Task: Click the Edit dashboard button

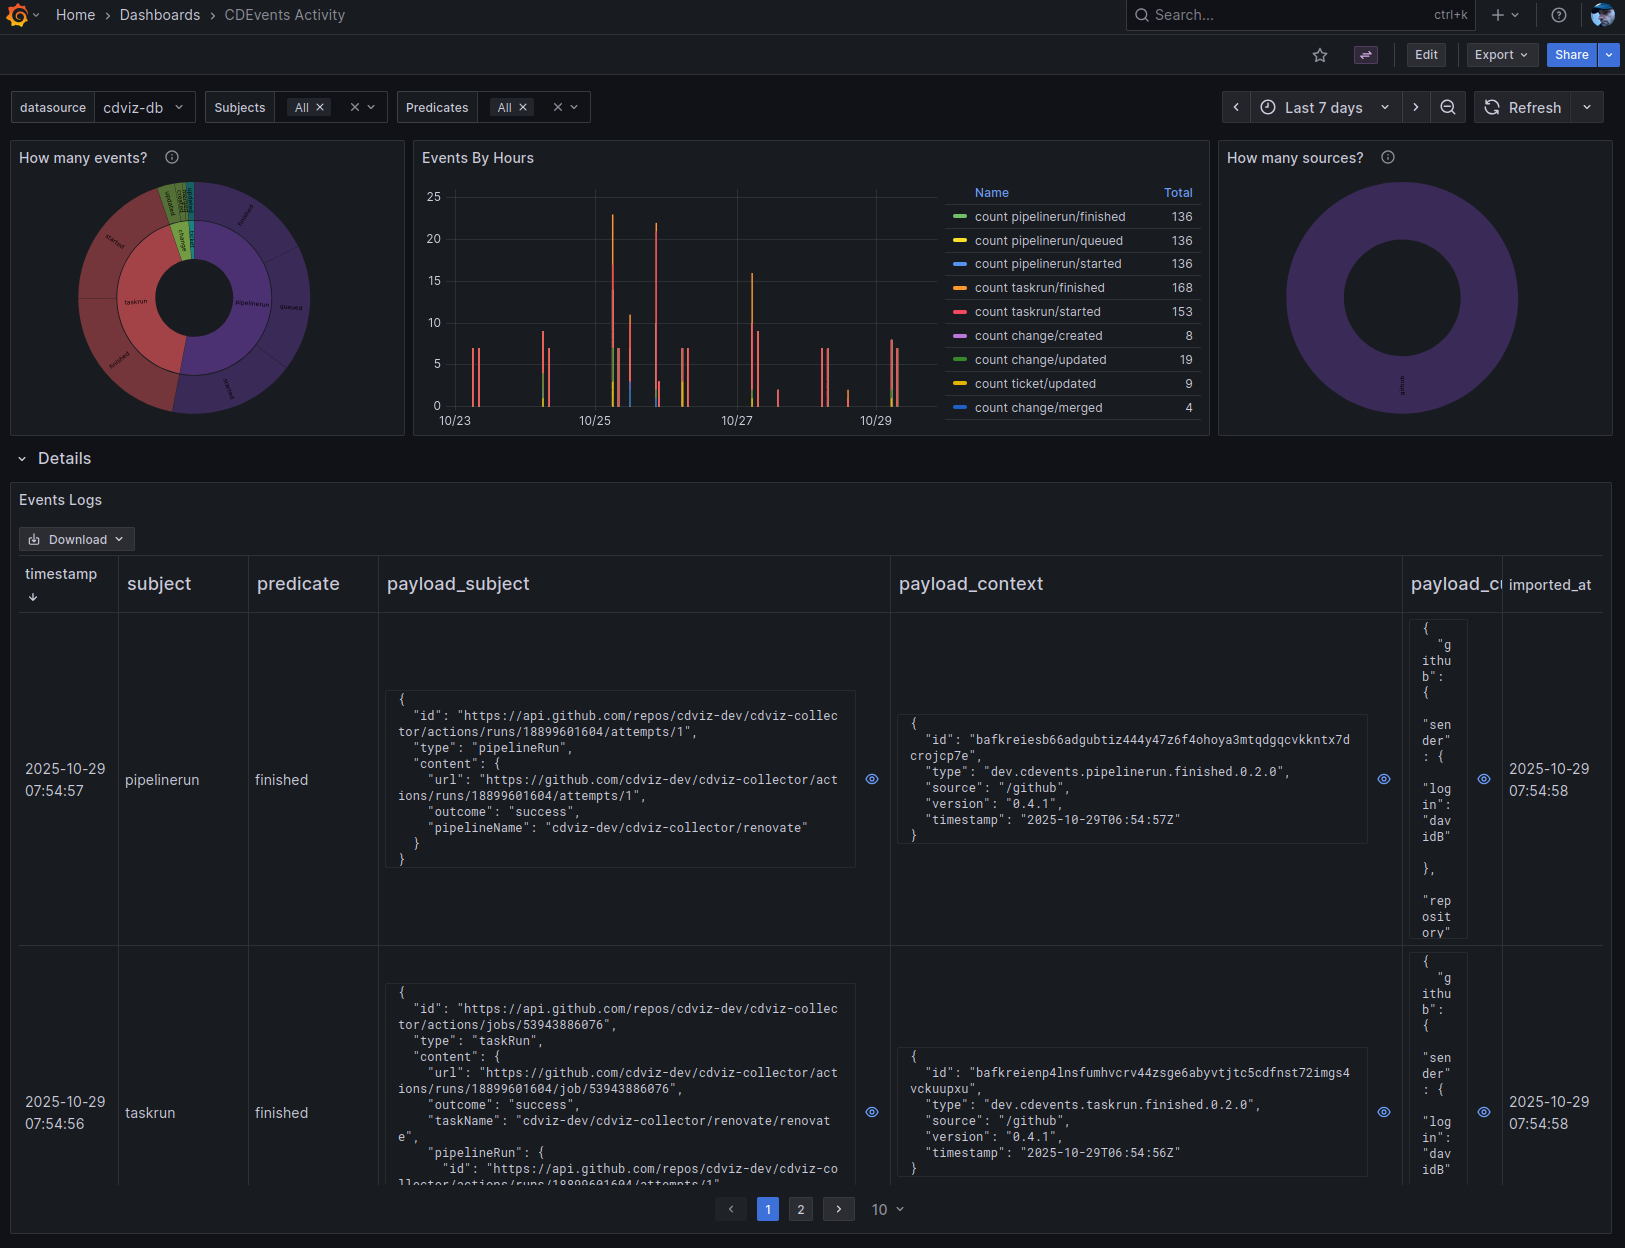Action: 1427,55
